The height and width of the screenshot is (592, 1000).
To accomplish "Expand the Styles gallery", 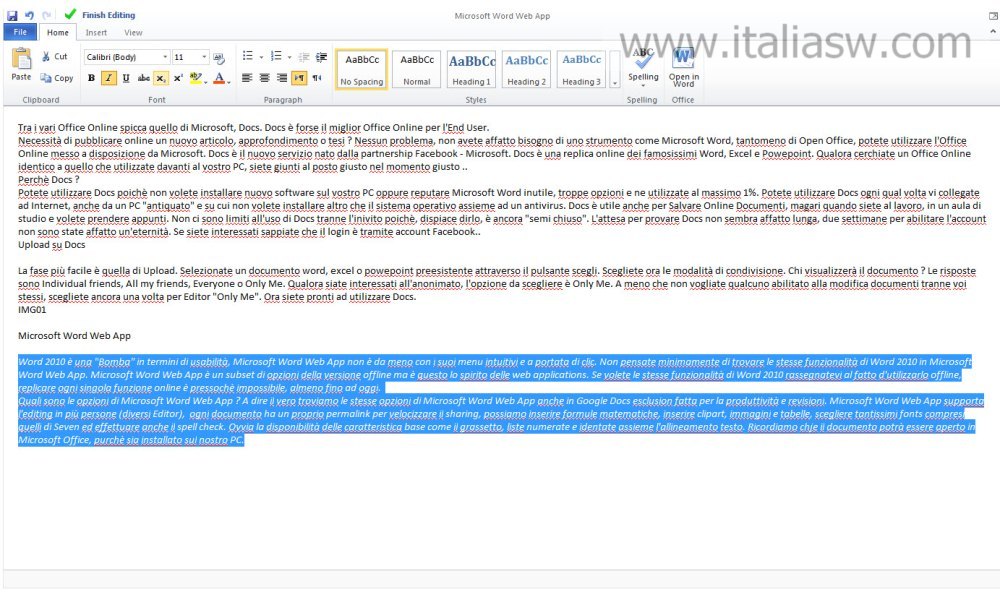I will pyautogui.click(x=615, y=70).
